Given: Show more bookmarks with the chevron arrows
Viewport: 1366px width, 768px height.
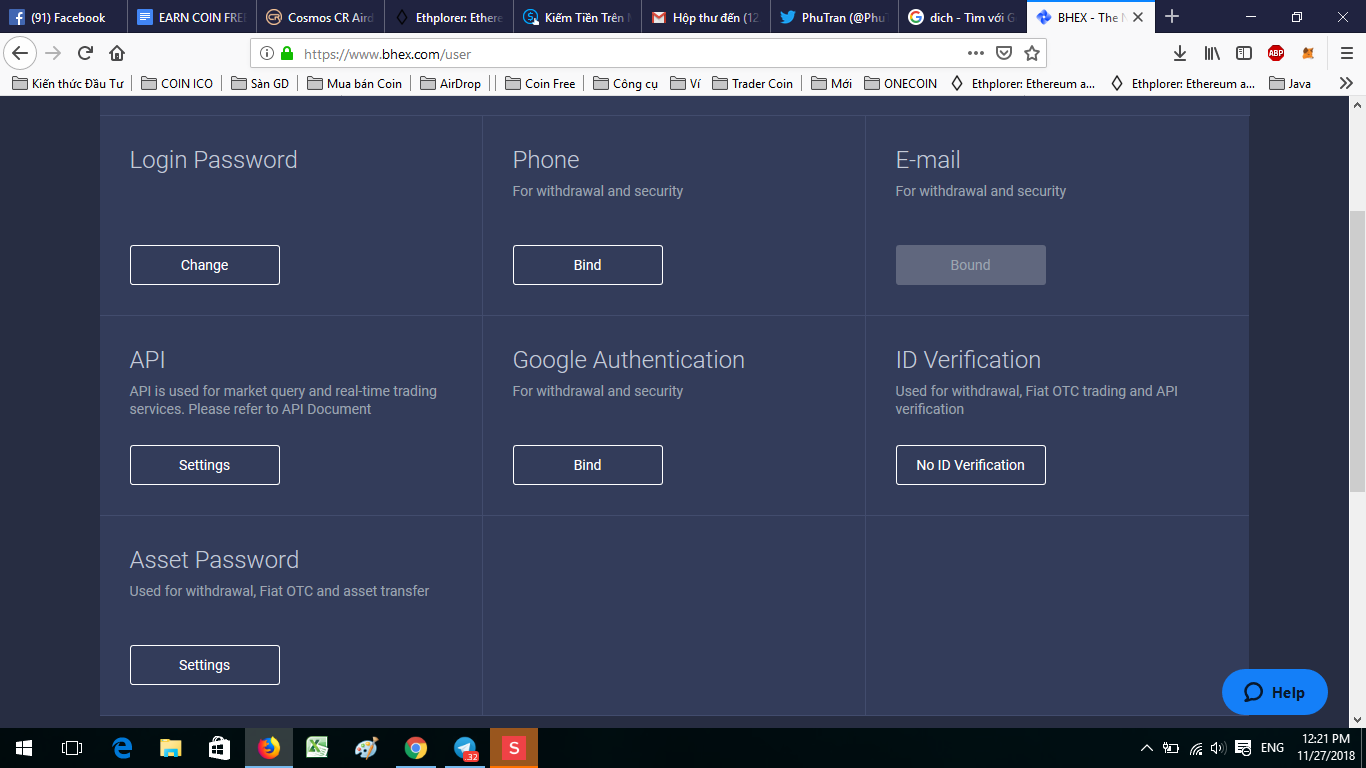Looking at the screenshot, I should pyautogui.click(x=1346, y=84).
